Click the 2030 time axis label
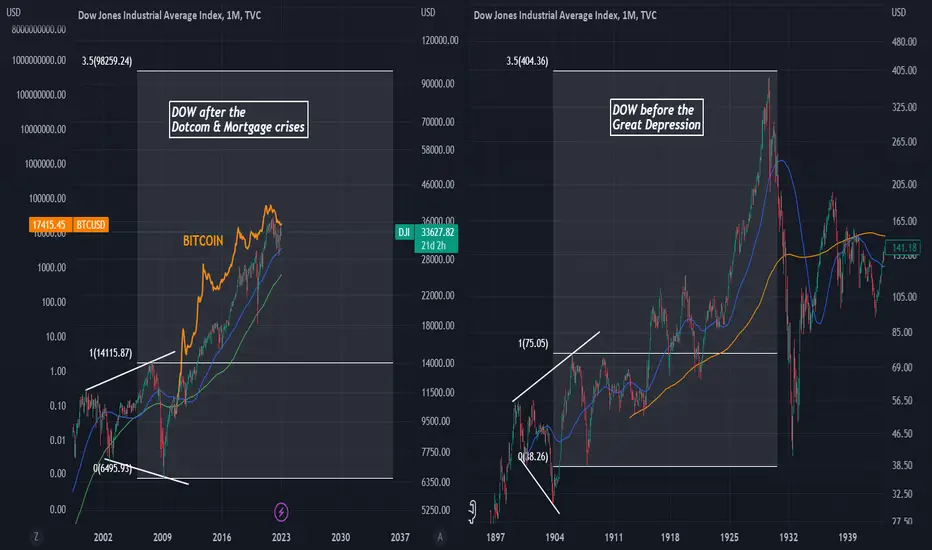The image size is (932, 550). click(341, 537)
